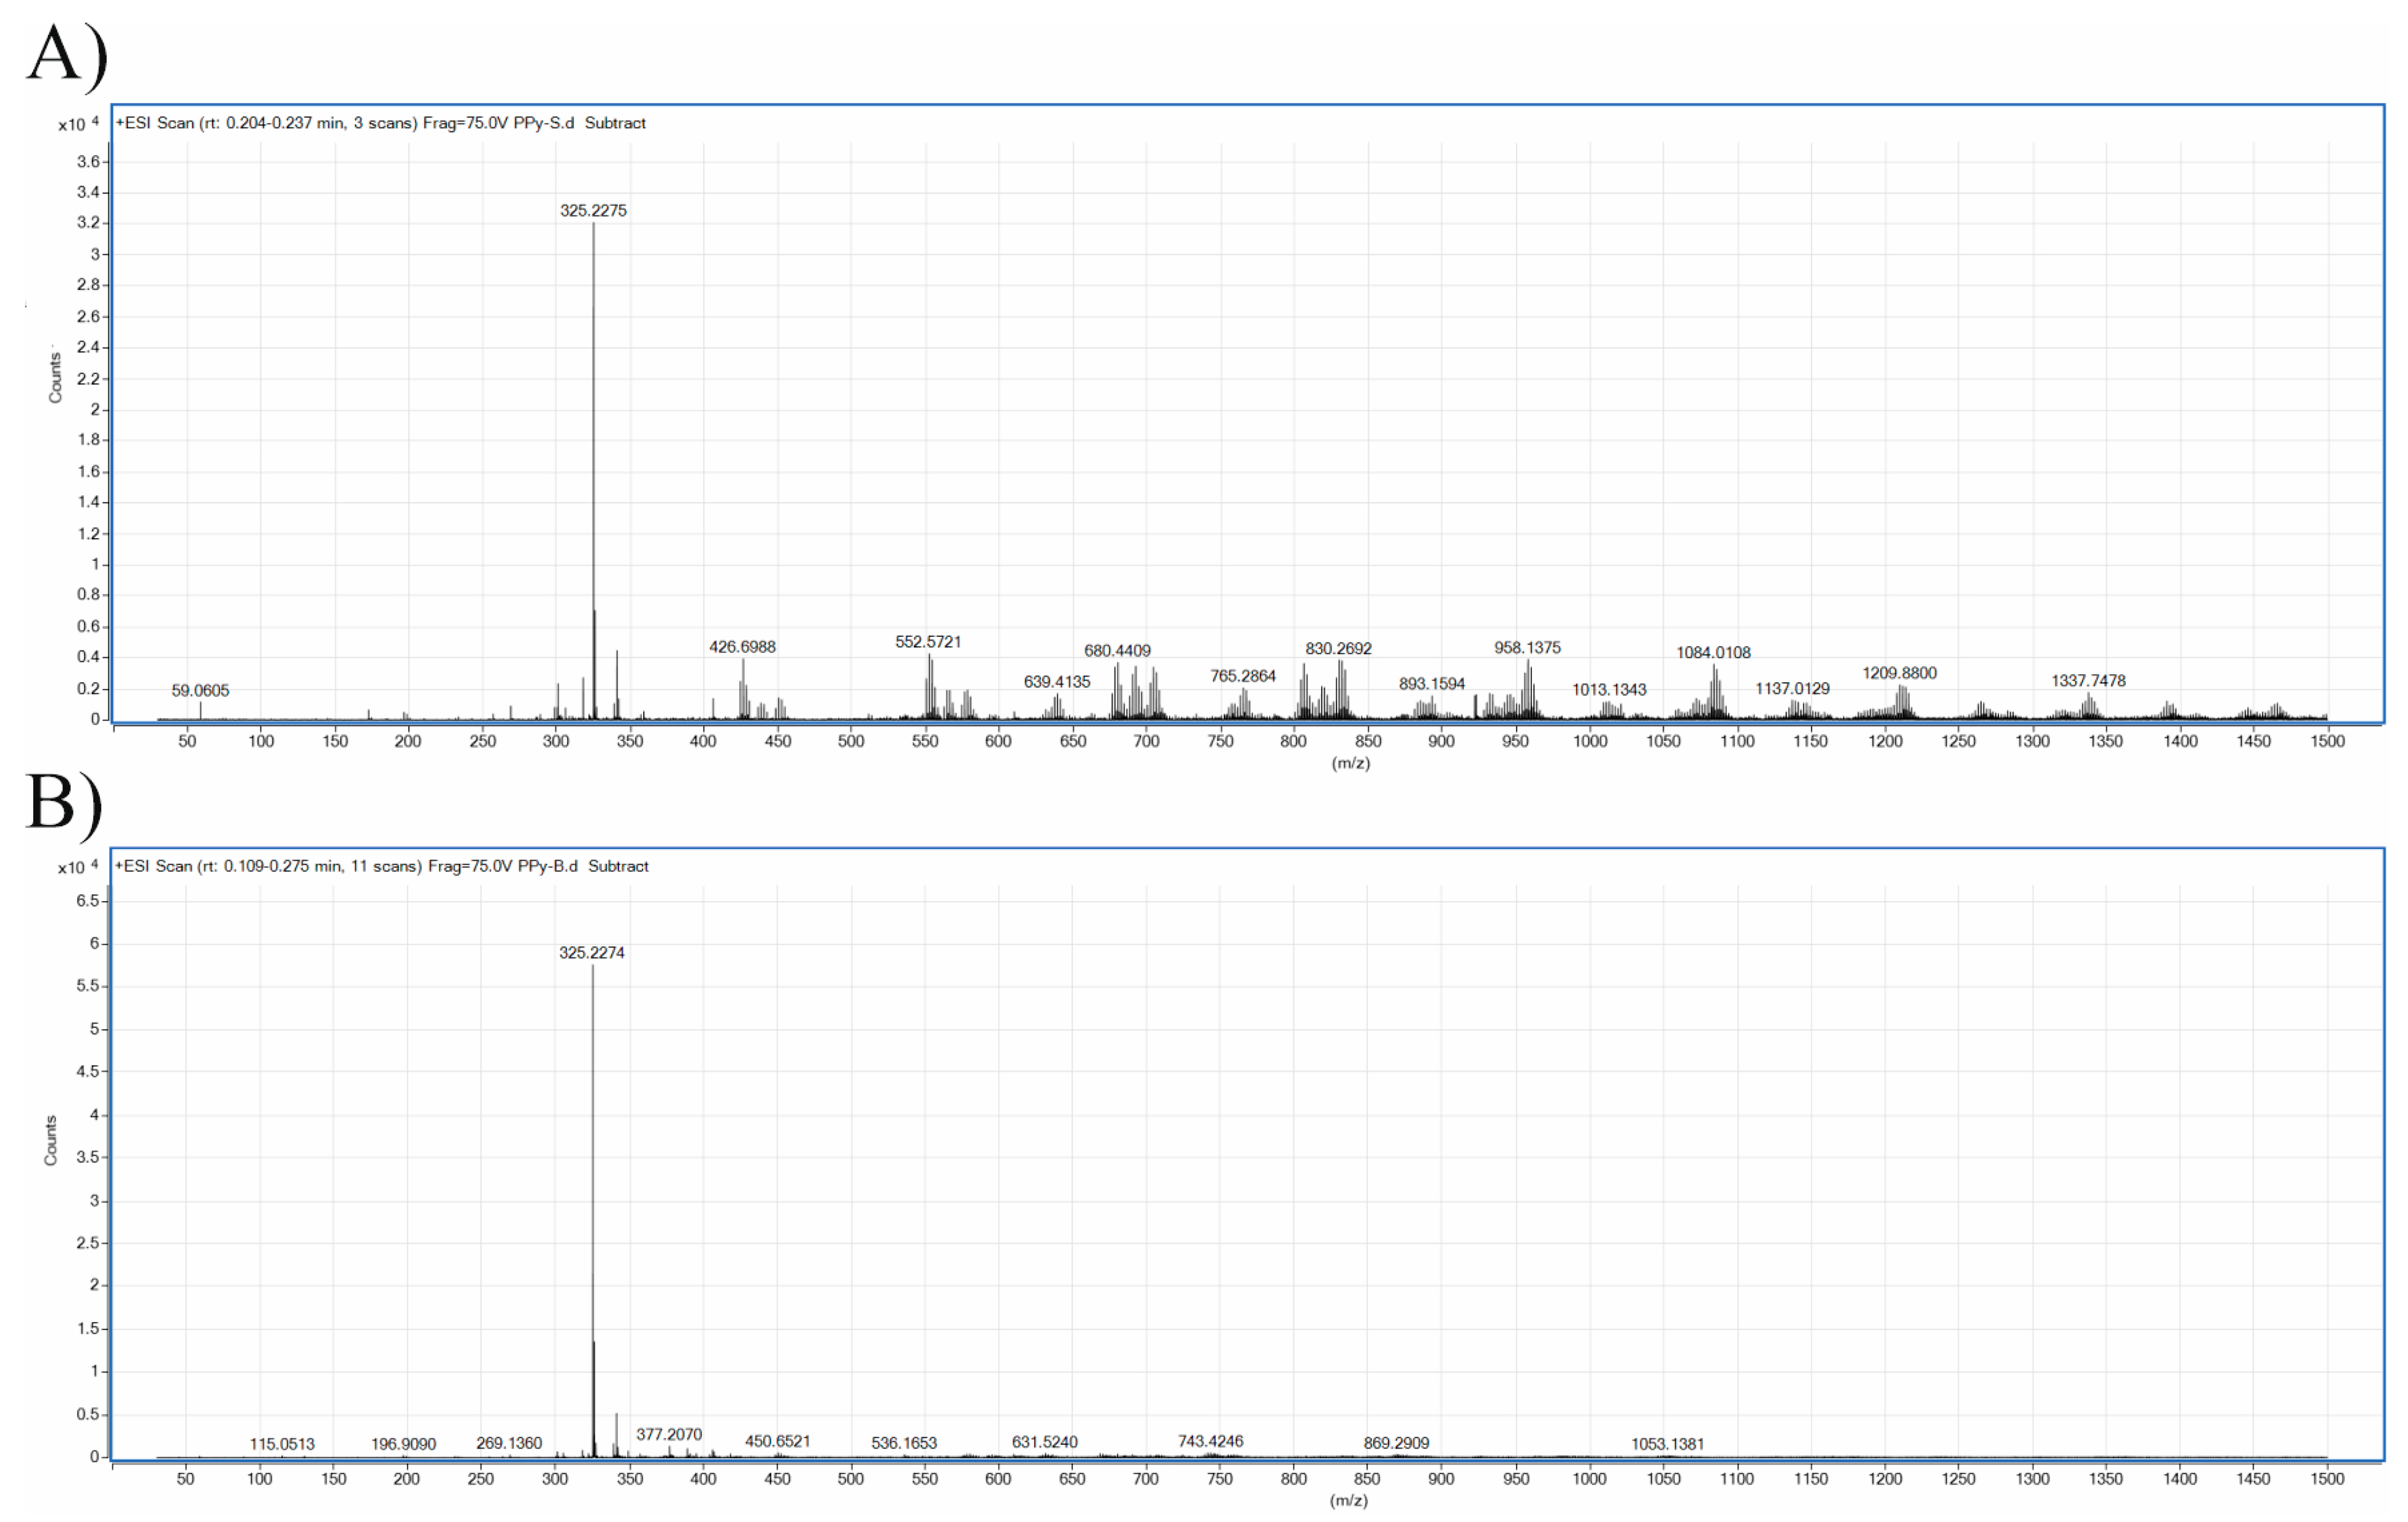Click the 325.2274 peak label in panel B
The image size is (2408, 1522).
point(591,952)
